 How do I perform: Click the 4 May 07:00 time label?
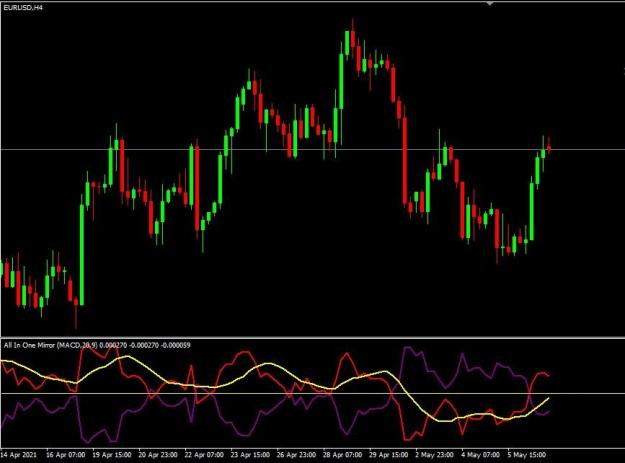[480, 455]
